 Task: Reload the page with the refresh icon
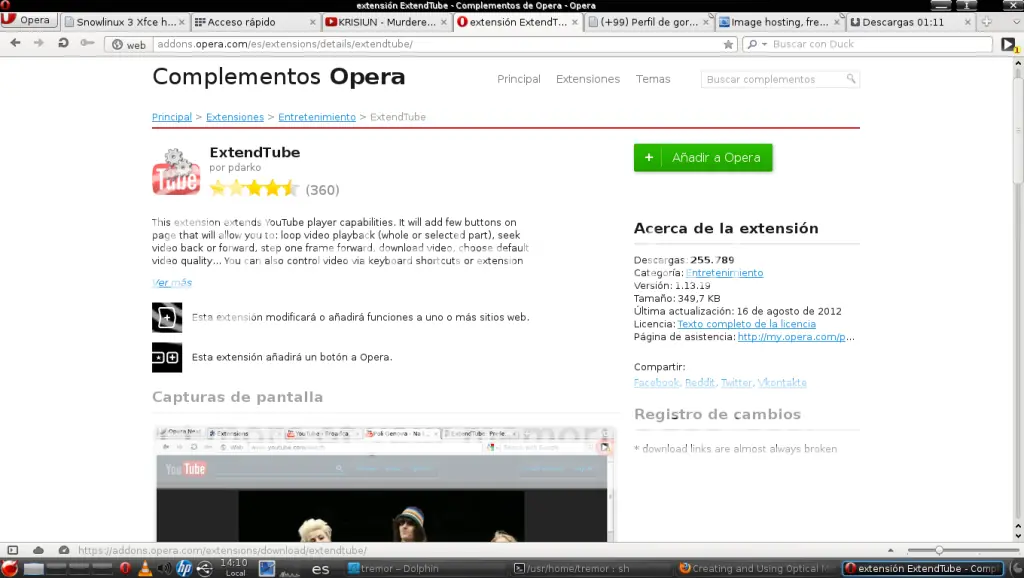63,43
